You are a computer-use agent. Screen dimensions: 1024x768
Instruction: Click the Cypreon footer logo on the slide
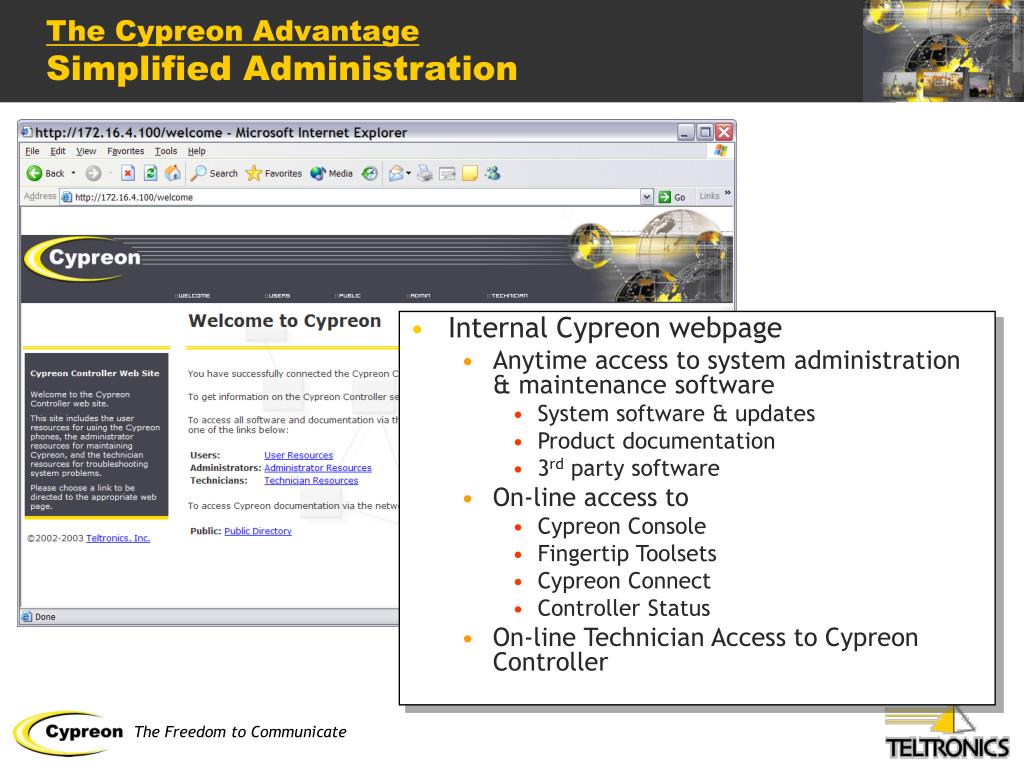(x=69, y=733)
